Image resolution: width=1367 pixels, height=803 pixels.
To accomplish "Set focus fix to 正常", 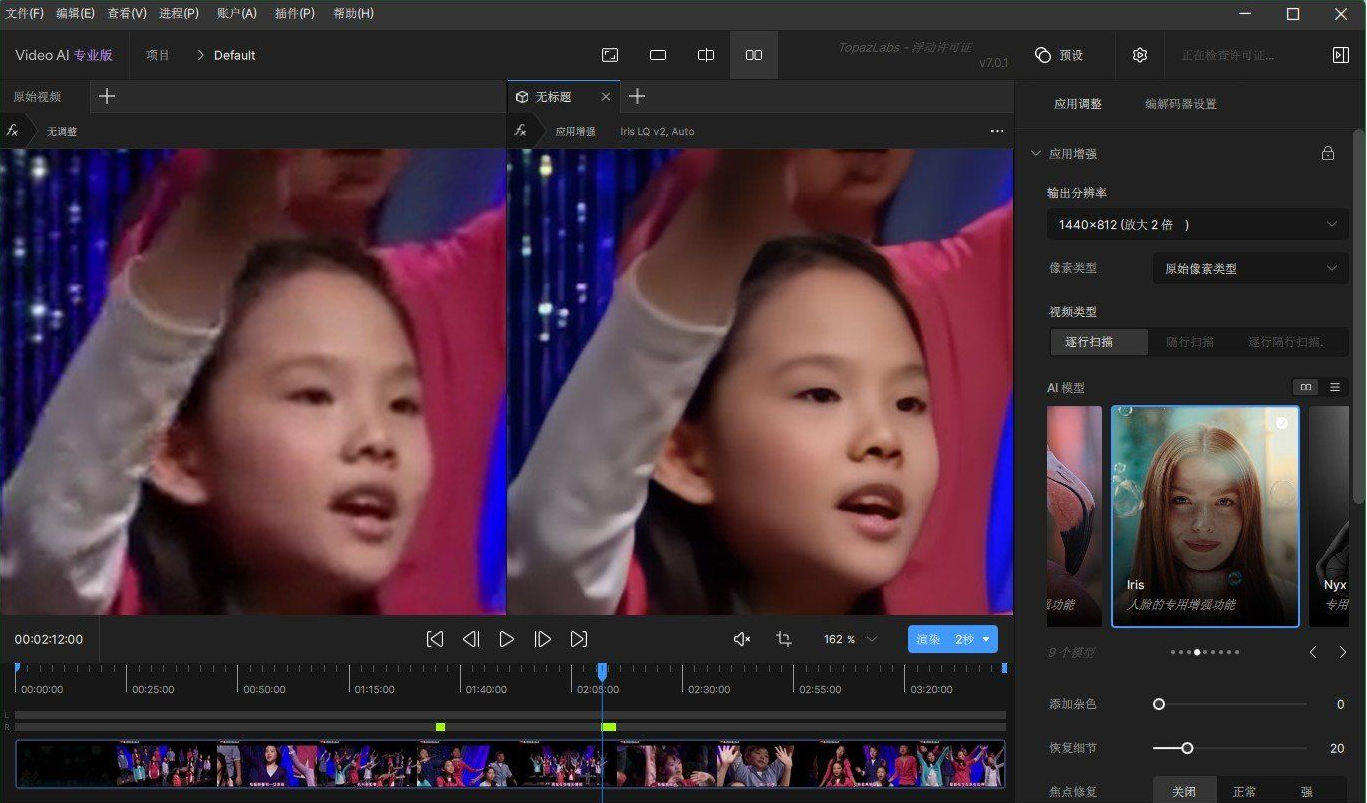I will pos(1244,791).
